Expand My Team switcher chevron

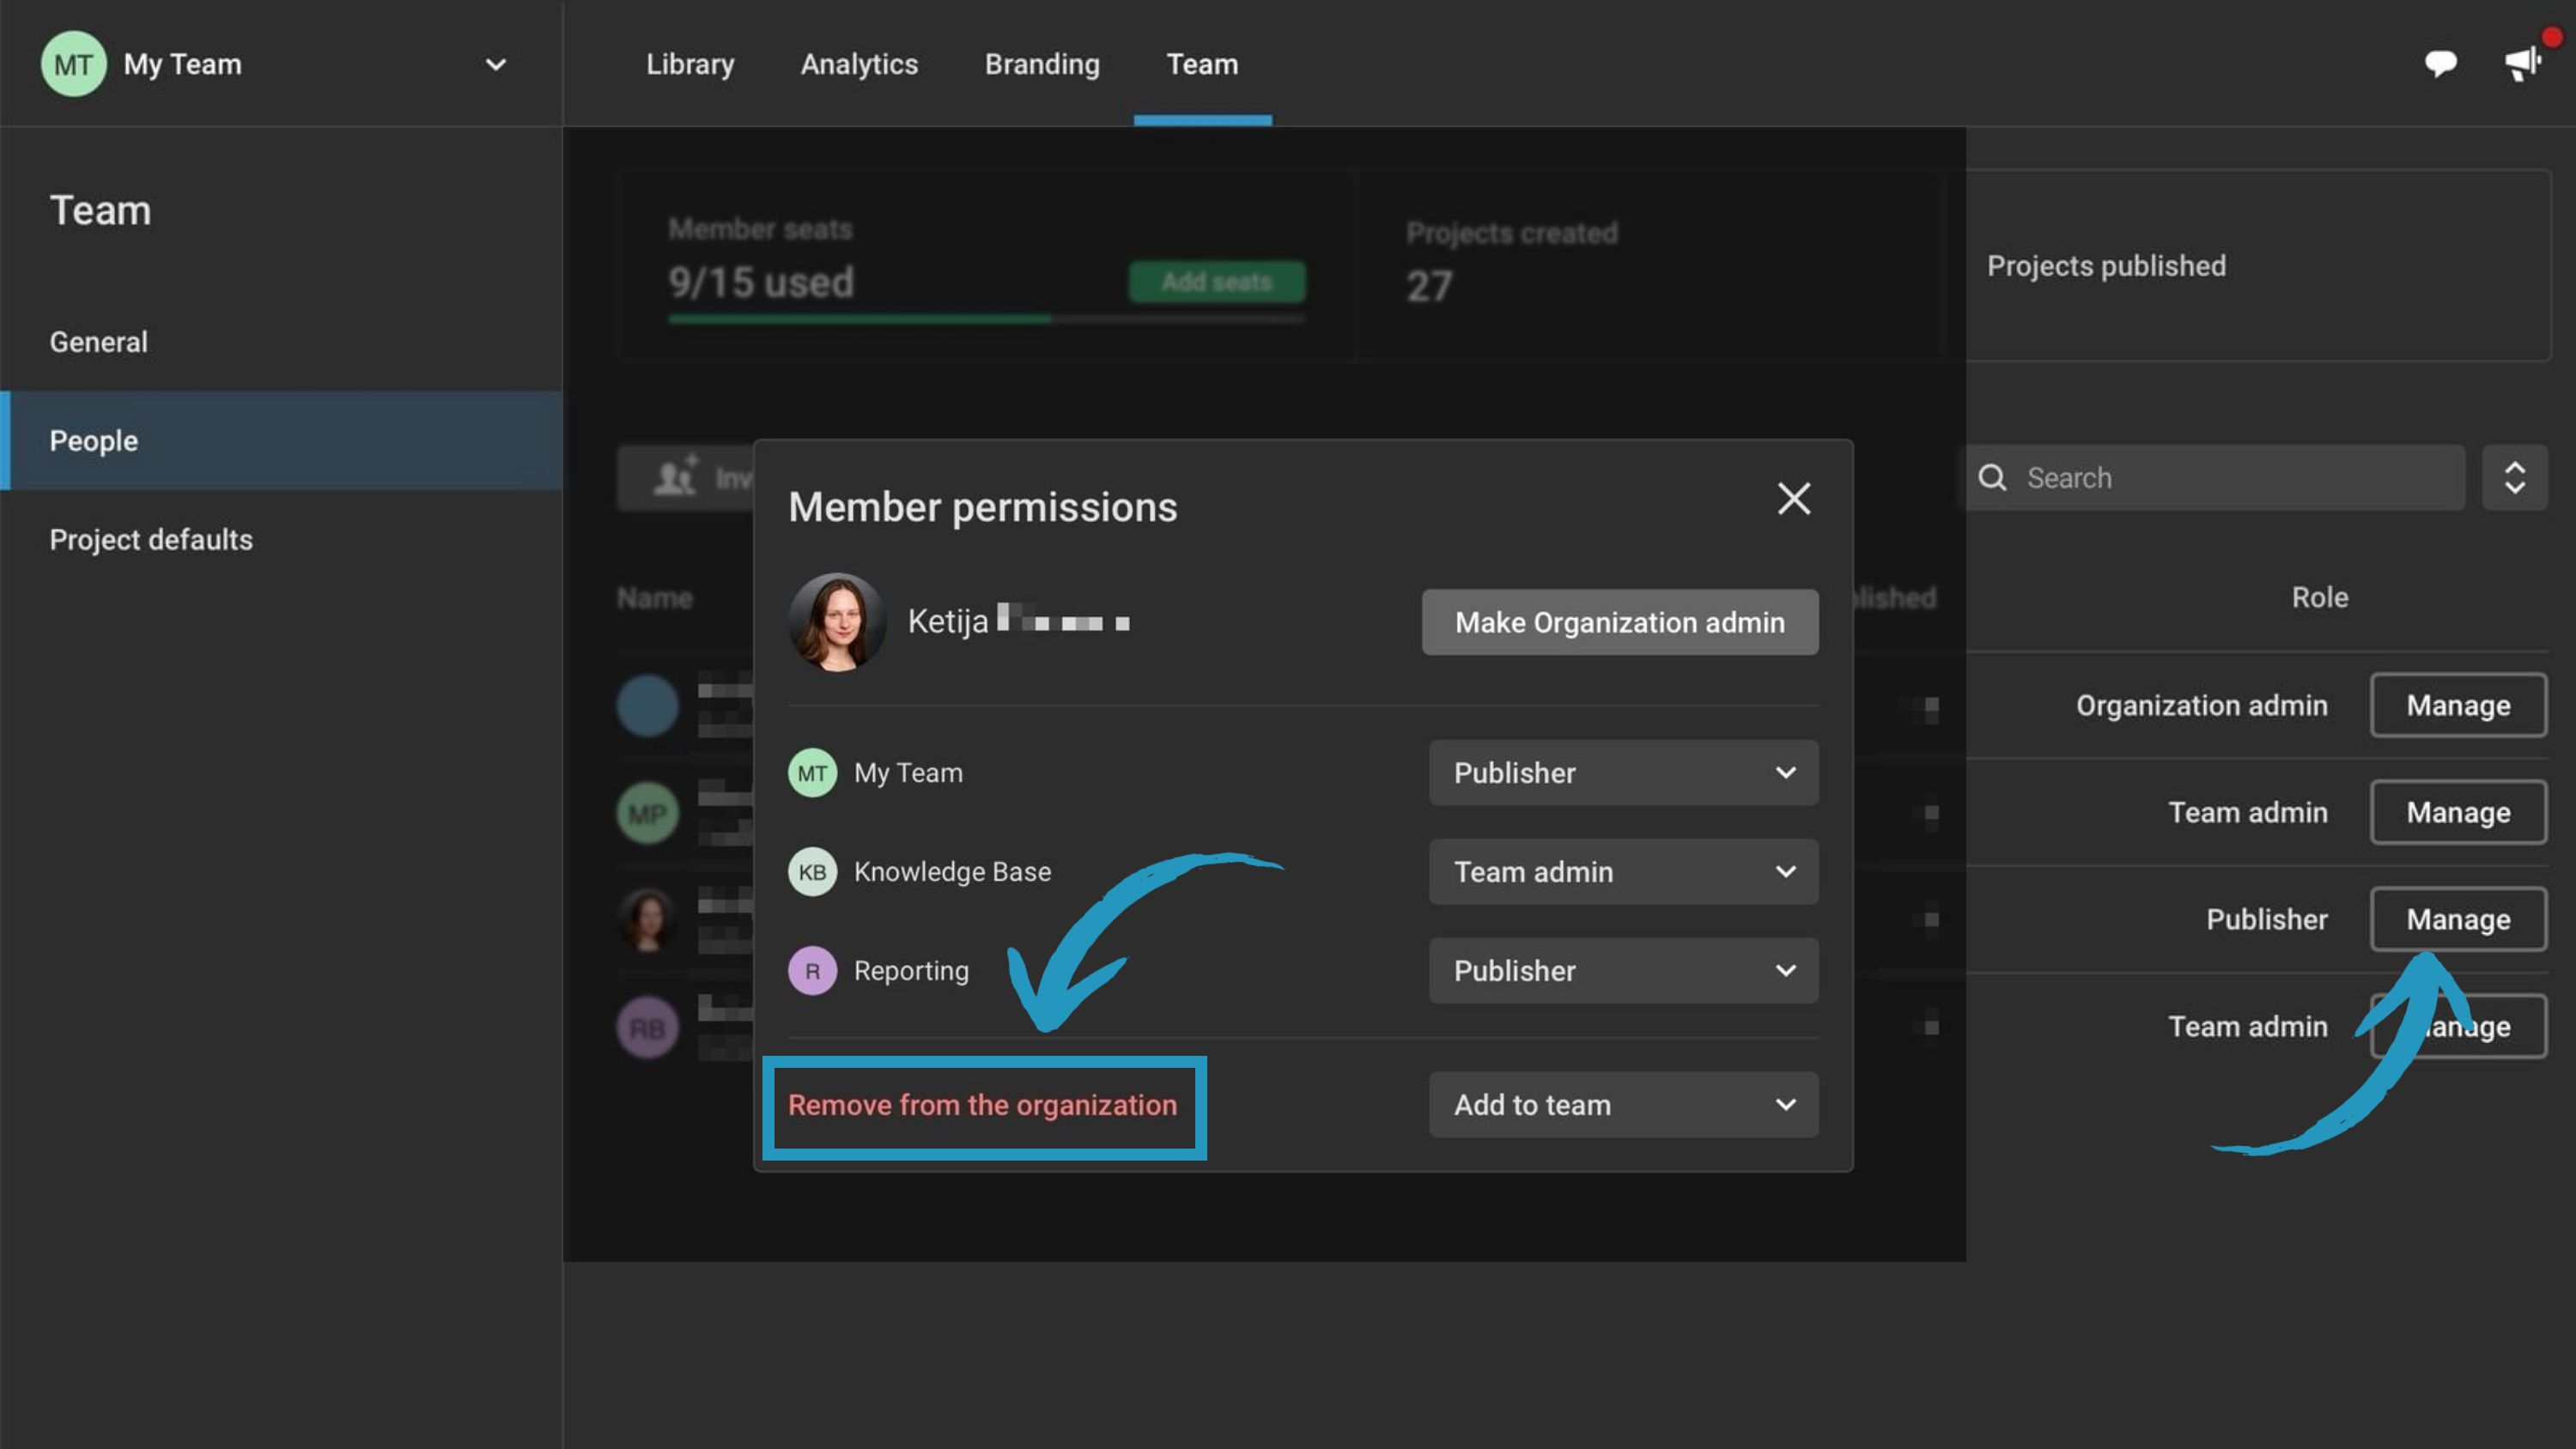[x=496, y=65]
